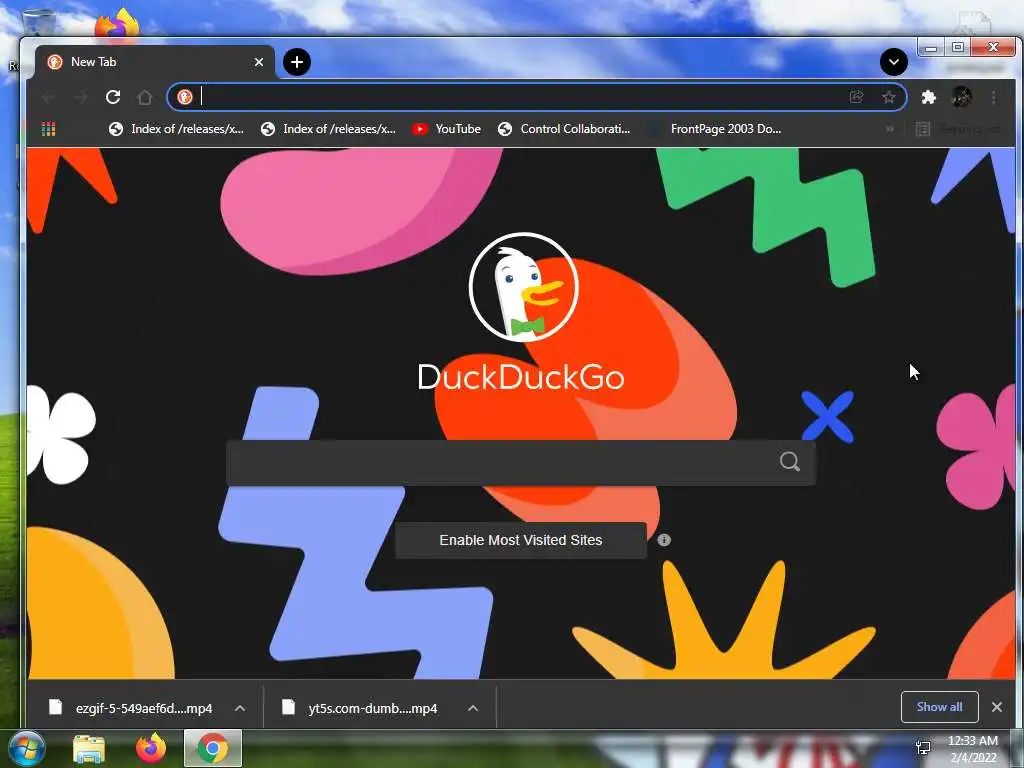Click the DuckDuckGo duck logo
Image resolution: width=1024 pixels, height=768 pixels.
click(x=523, y=287)
